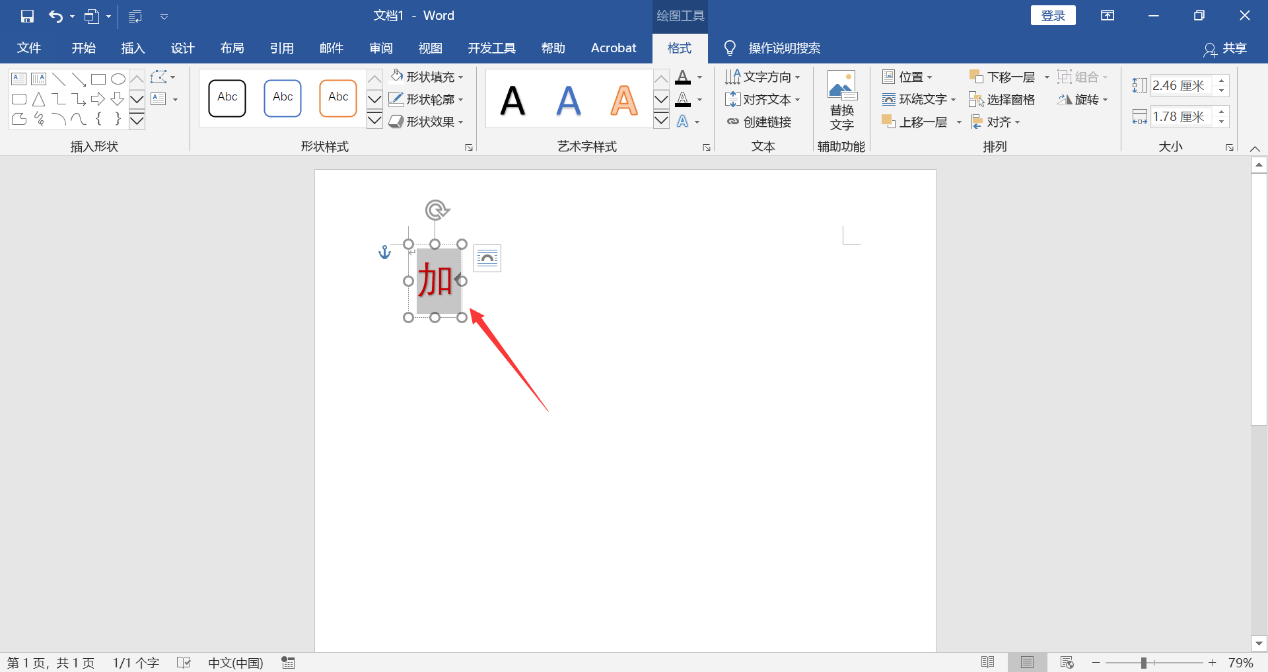Open 形状轮廓 shape outline dropdown
1268x672 pixels.
[427, 99]
